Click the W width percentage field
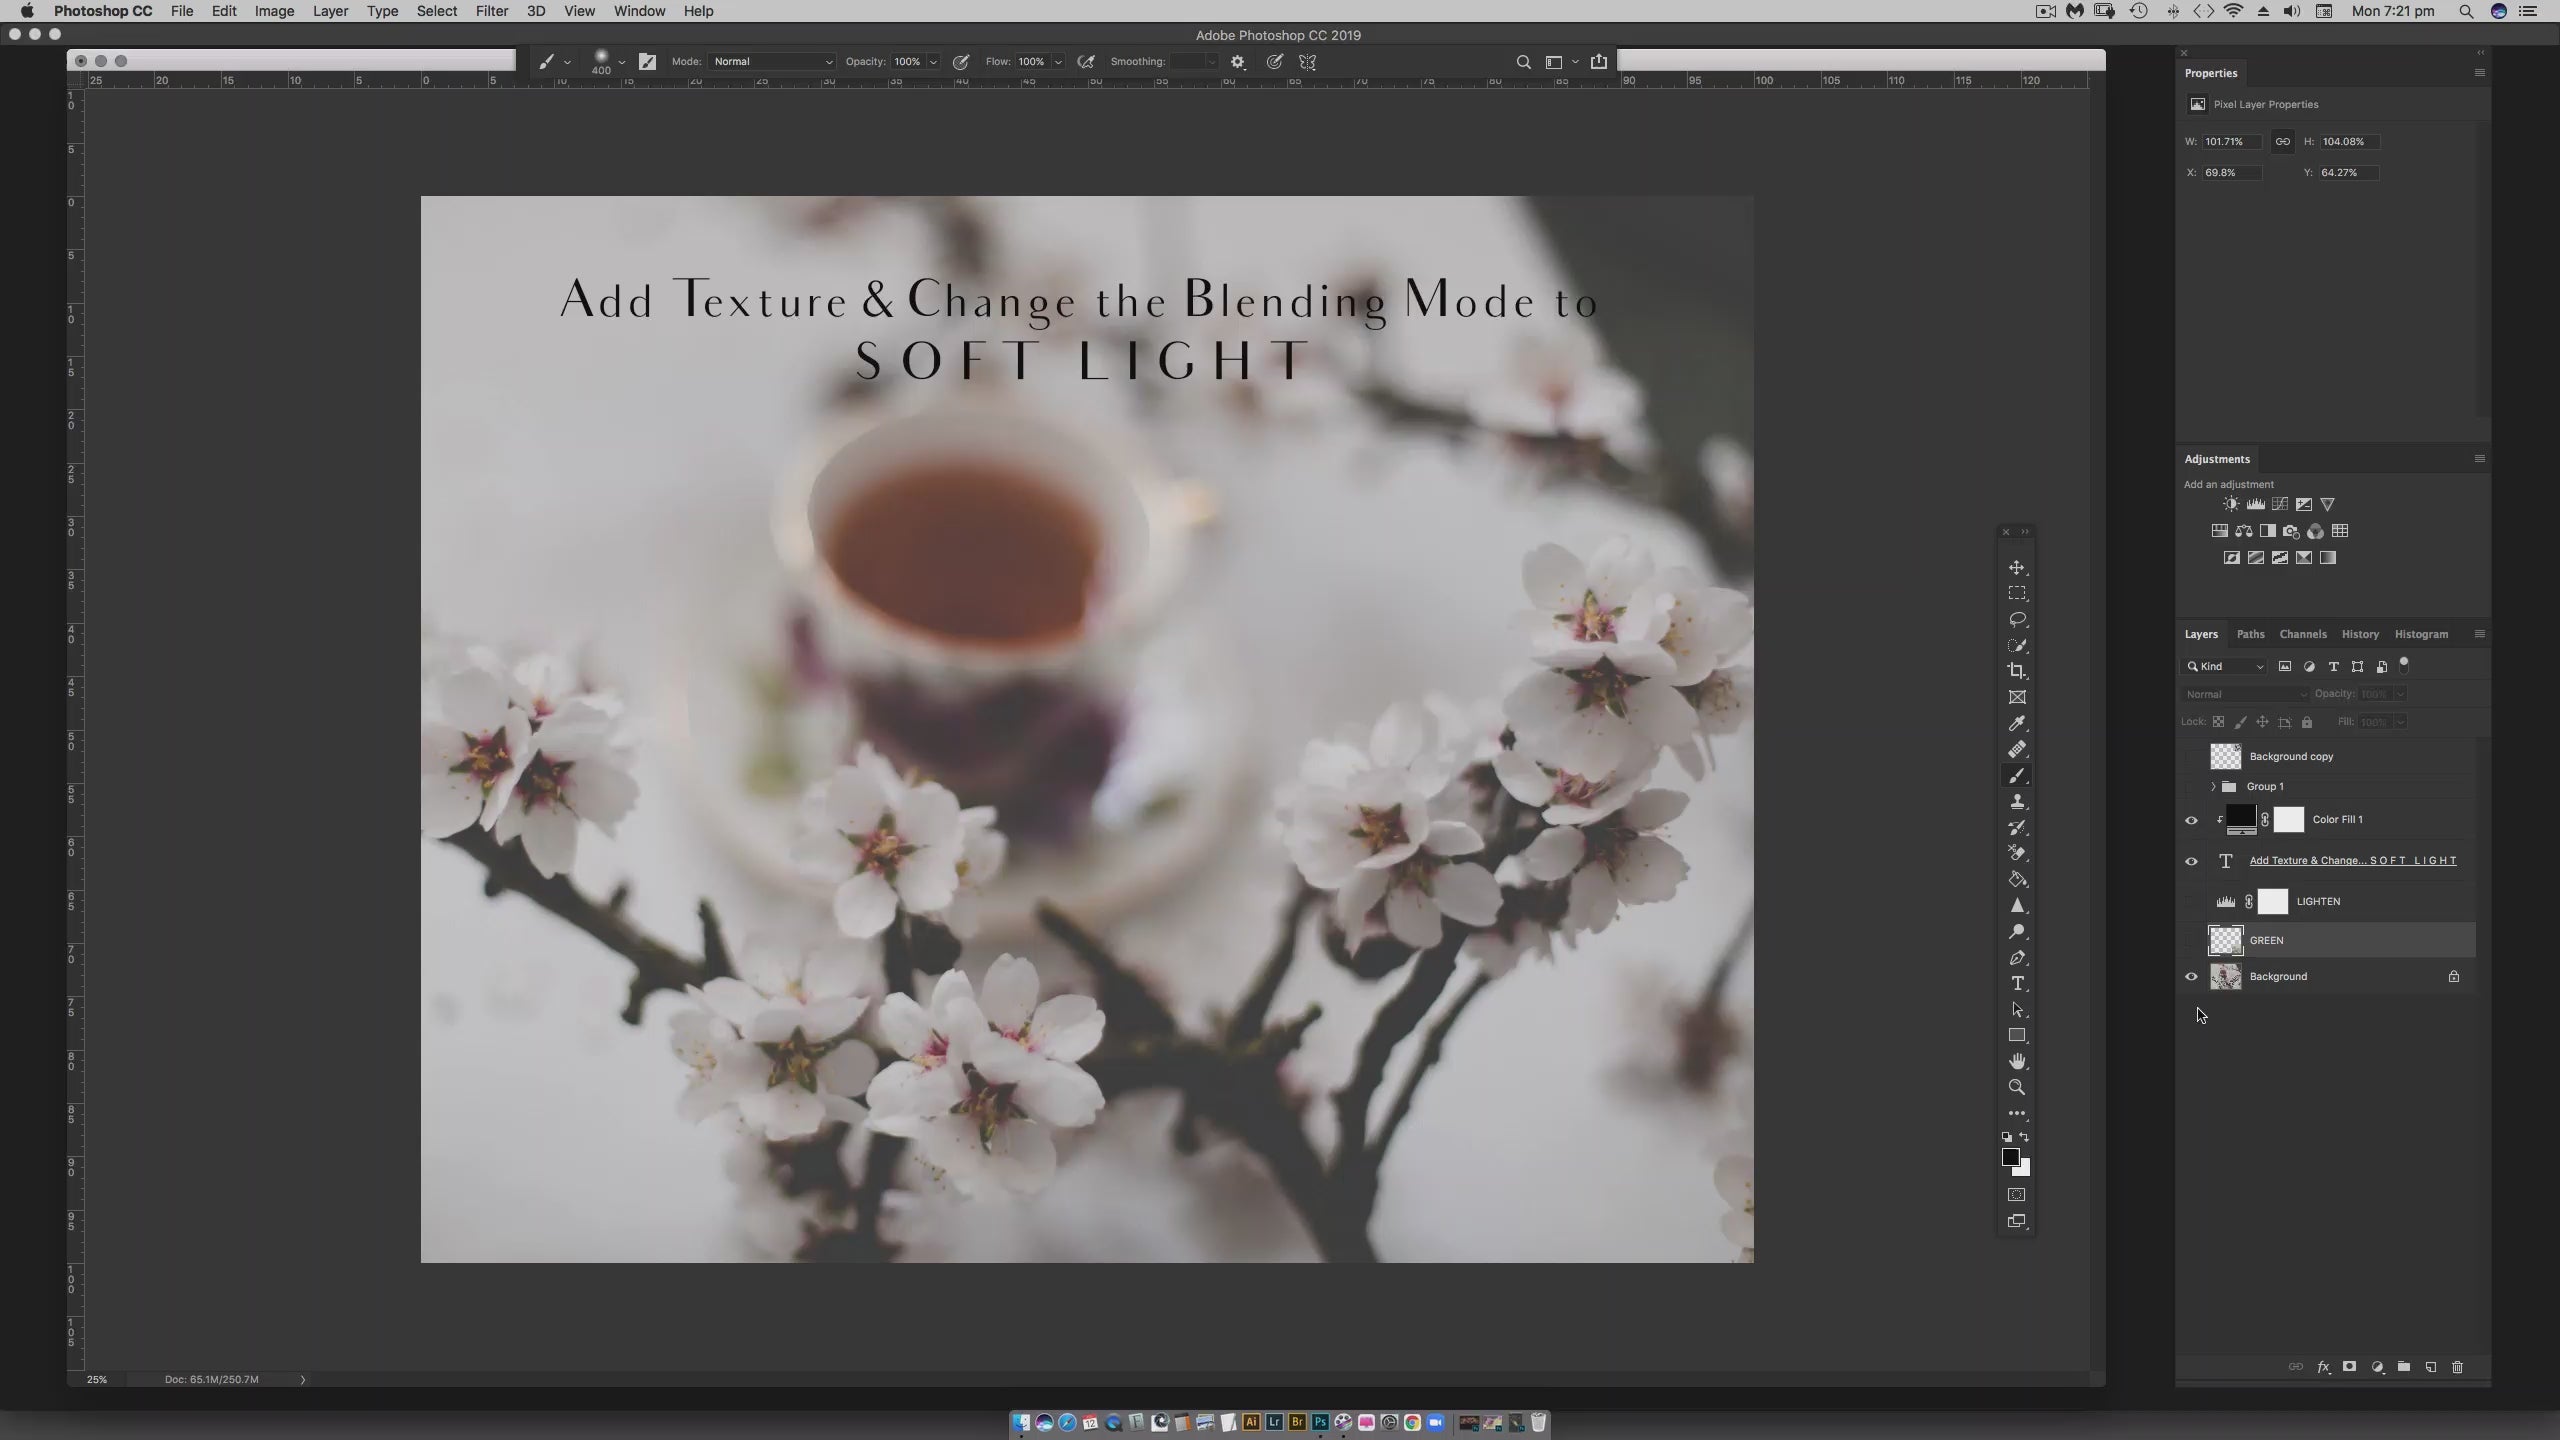This screenshot has width=2560, height=1440. [2230, 142]
